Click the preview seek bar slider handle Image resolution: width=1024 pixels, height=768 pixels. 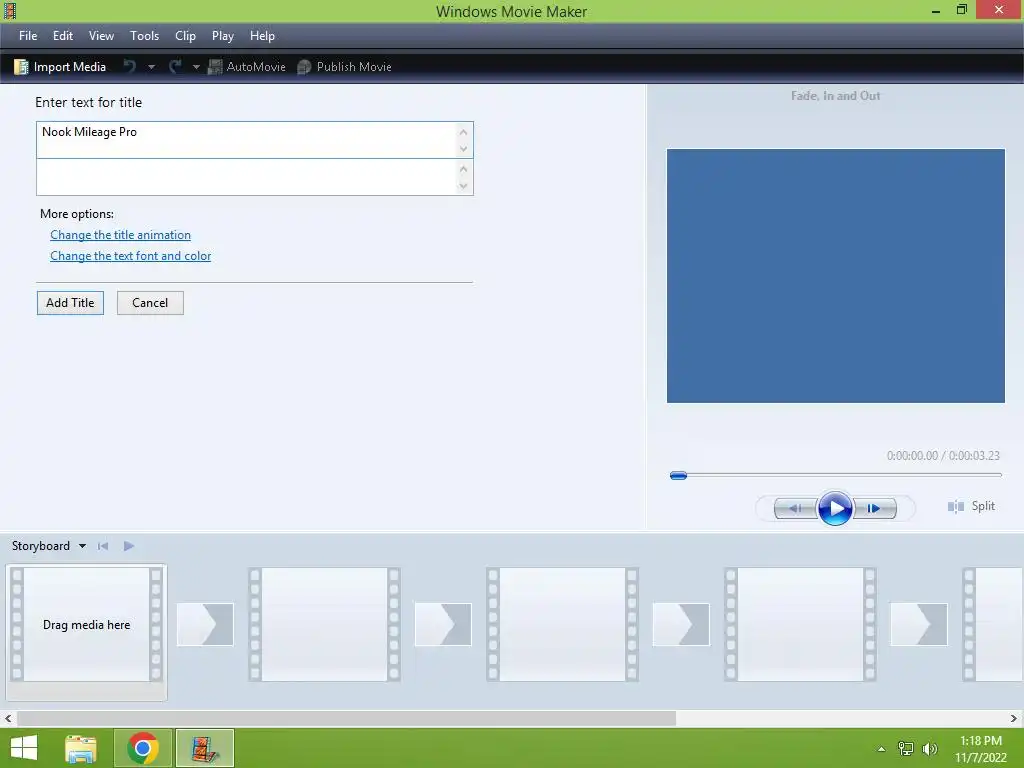(x=679, y=475)
